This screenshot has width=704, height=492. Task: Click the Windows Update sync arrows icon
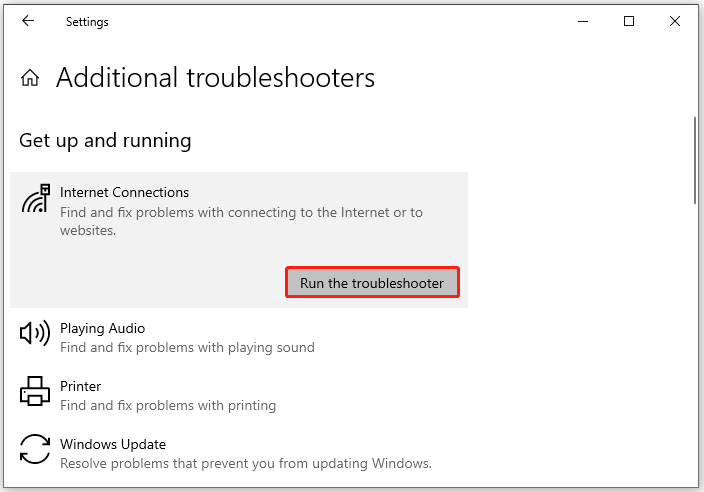tap(35, 449)
